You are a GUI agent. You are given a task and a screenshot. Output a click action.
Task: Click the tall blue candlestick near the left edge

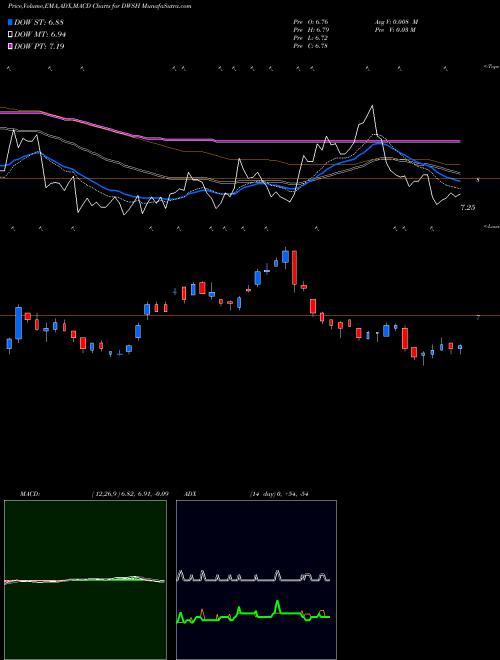click(19, 323)
